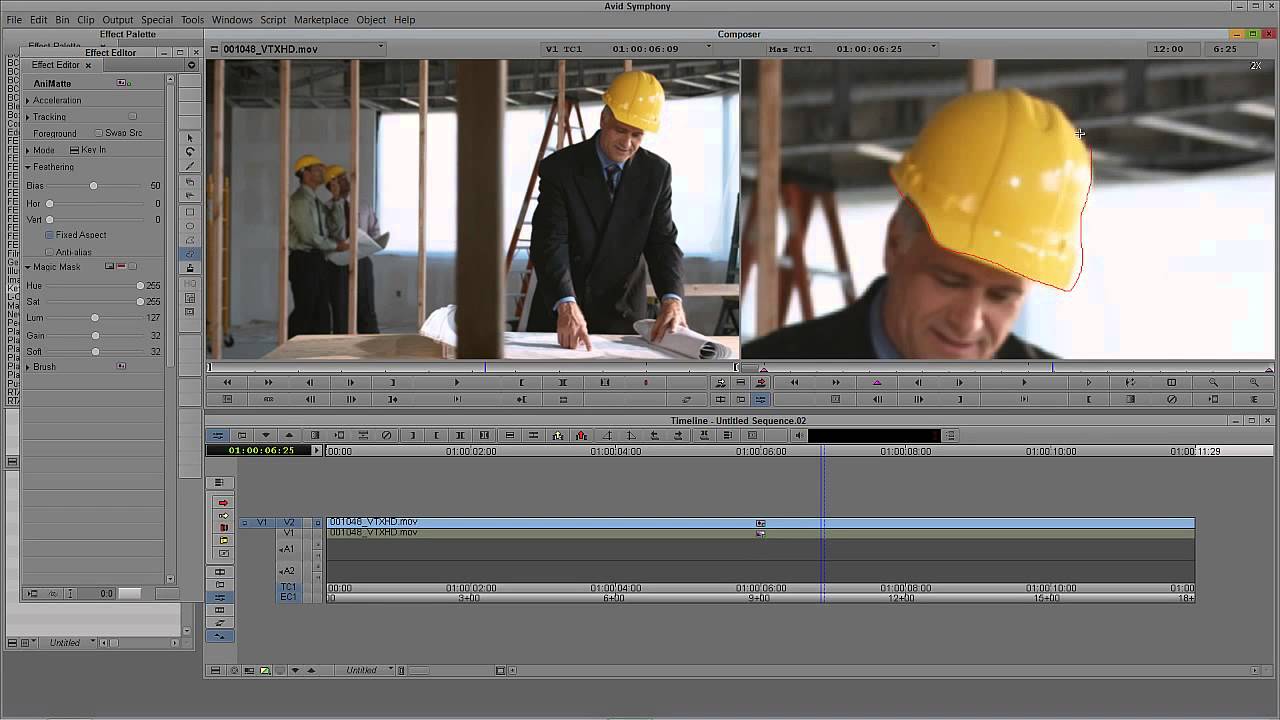The image size is (1280, 720).
Task: Click the 2X zoom indicator in record monitor
Action: coord(1256,66)
